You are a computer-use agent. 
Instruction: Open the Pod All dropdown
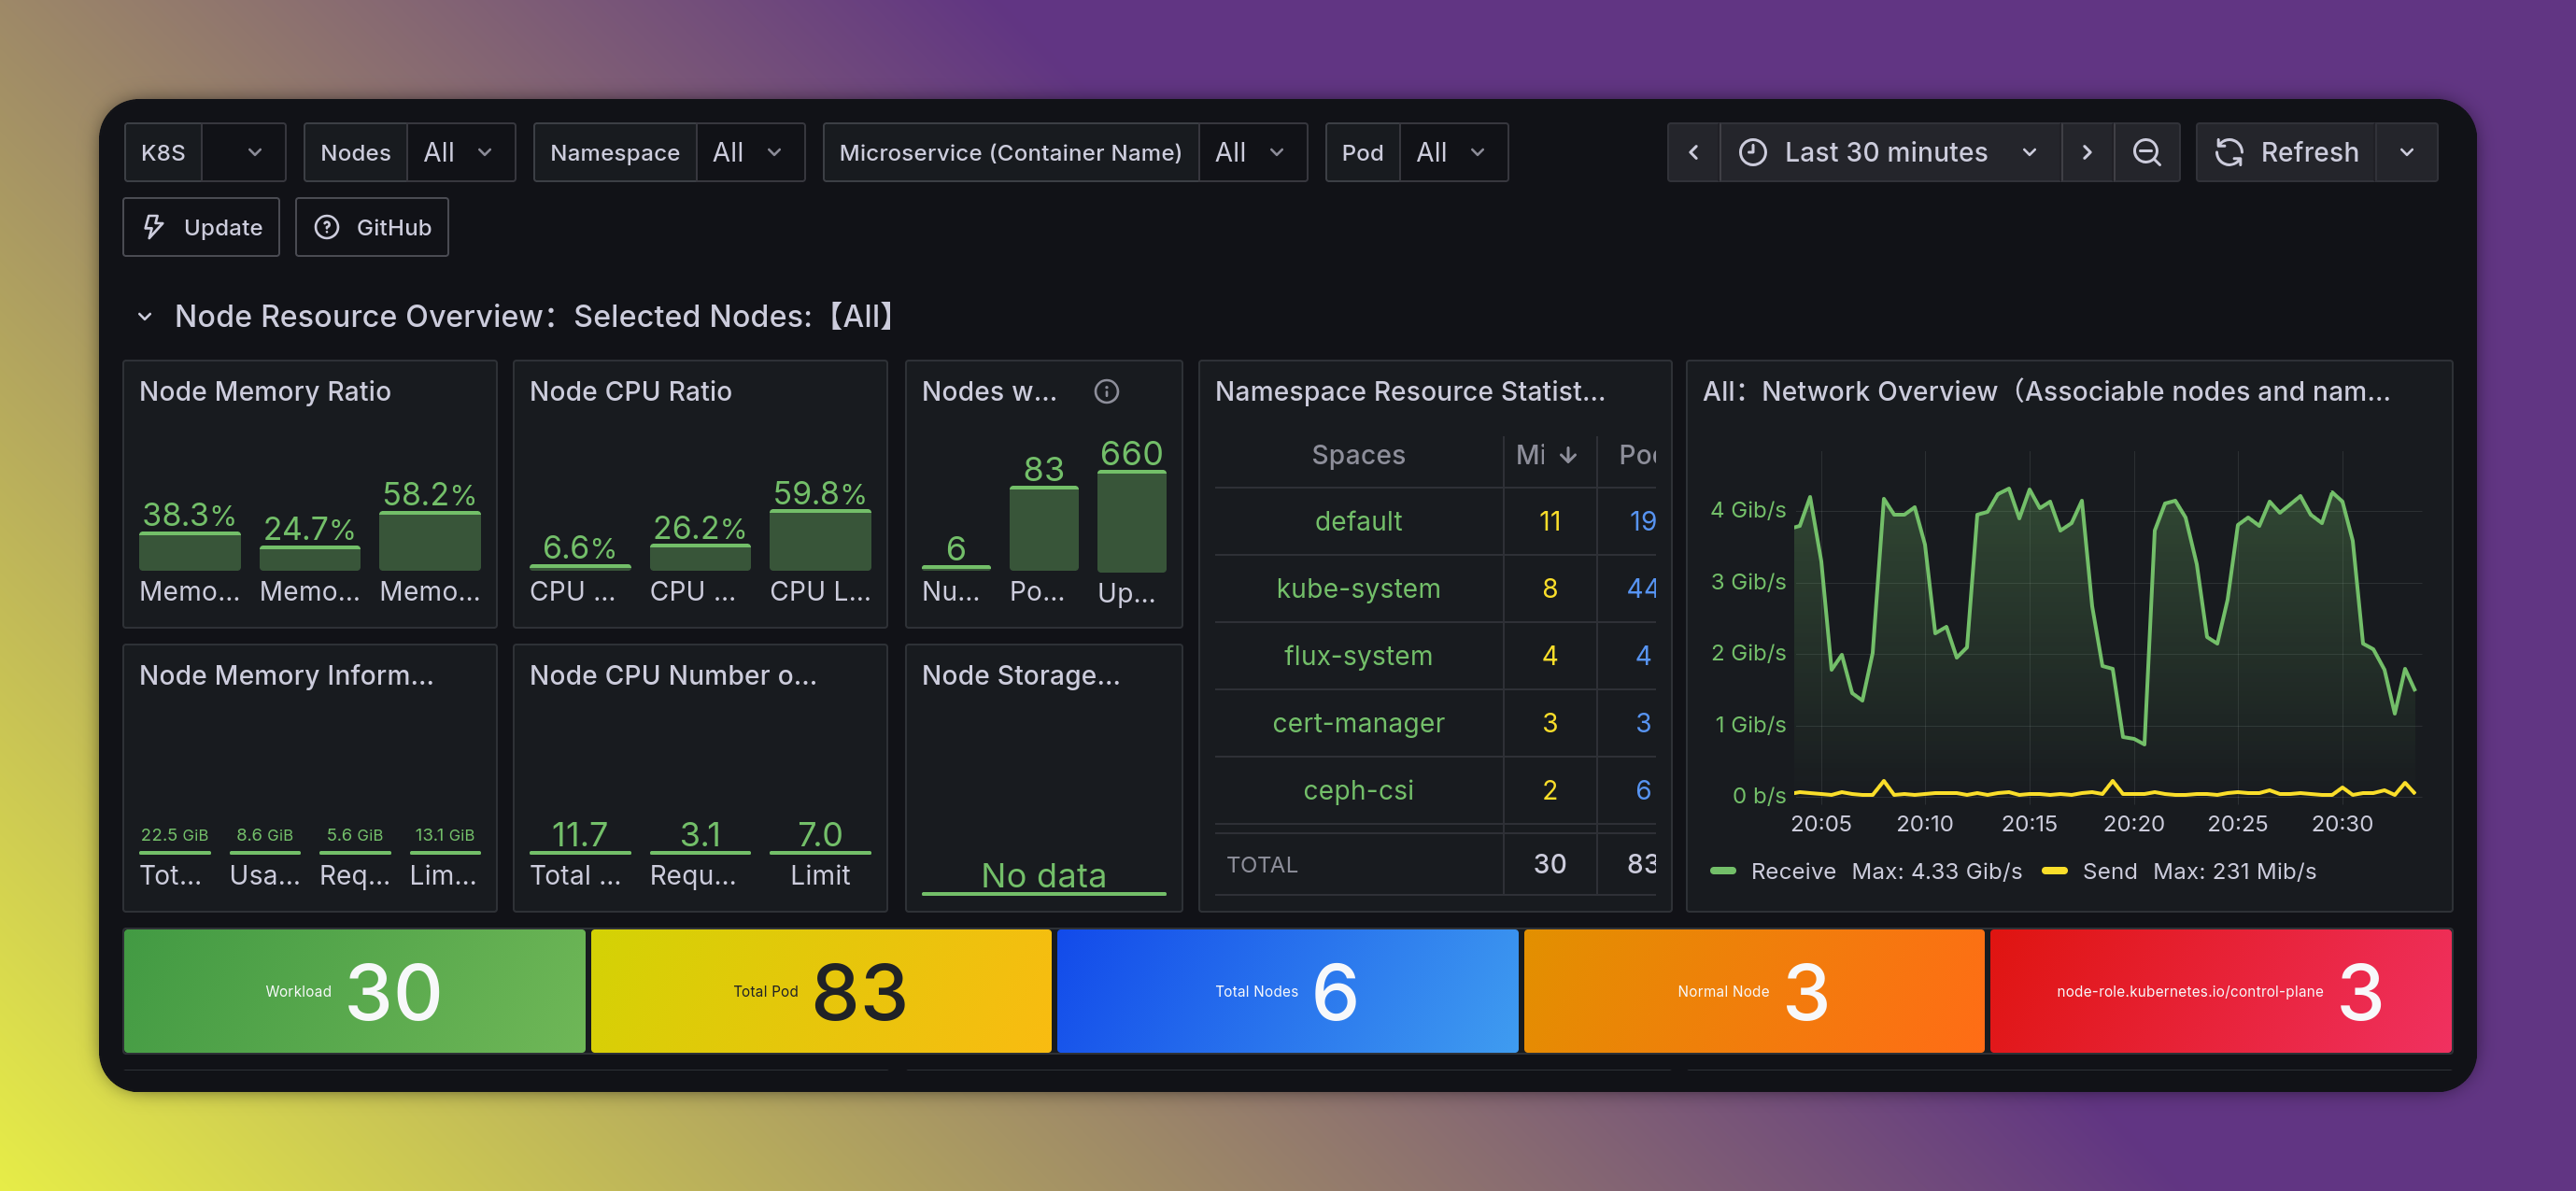(x=1453, y=152)
